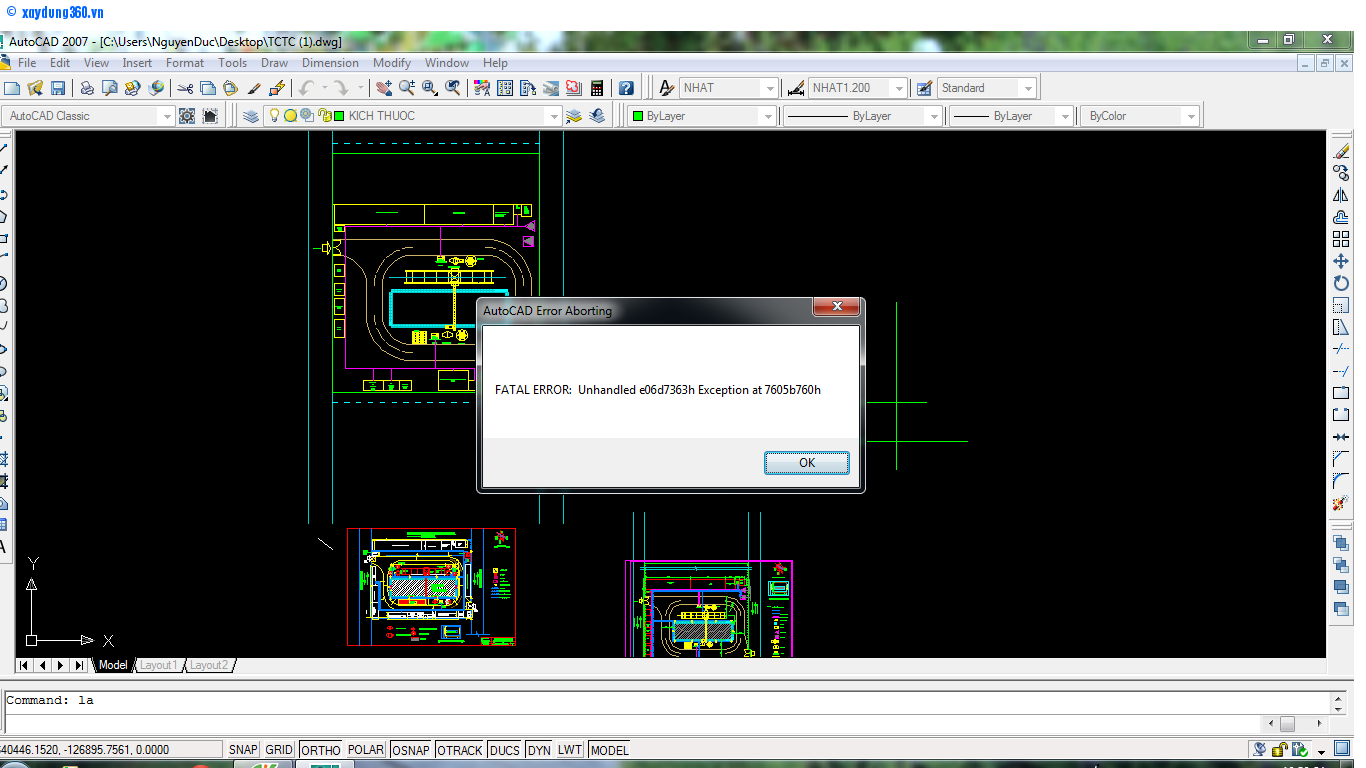
Task: Toggle OSNAP in status bar
Action: (411, 750)
